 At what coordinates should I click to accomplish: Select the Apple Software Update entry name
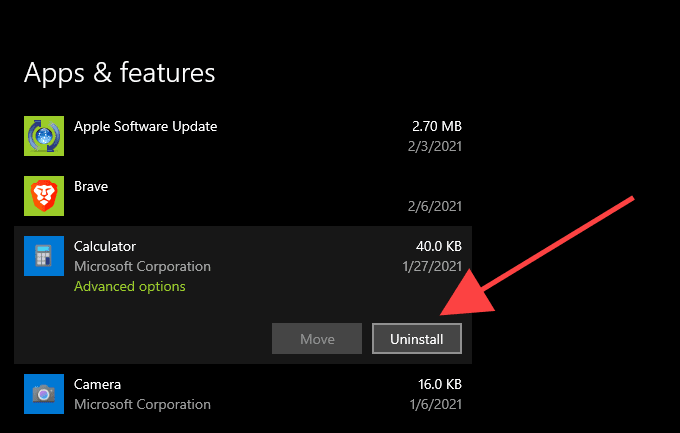point(146,127)
